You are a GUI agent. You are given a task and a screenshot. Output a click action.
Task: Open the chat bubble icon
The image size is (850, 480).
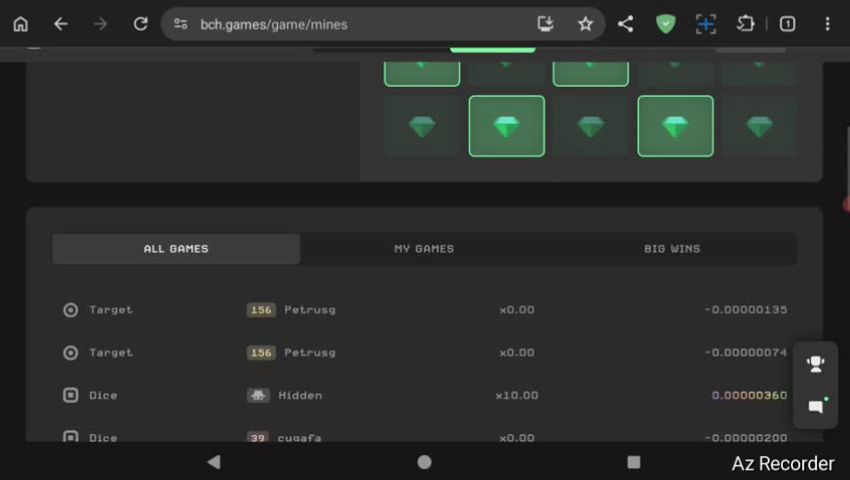tap(816, 406)
